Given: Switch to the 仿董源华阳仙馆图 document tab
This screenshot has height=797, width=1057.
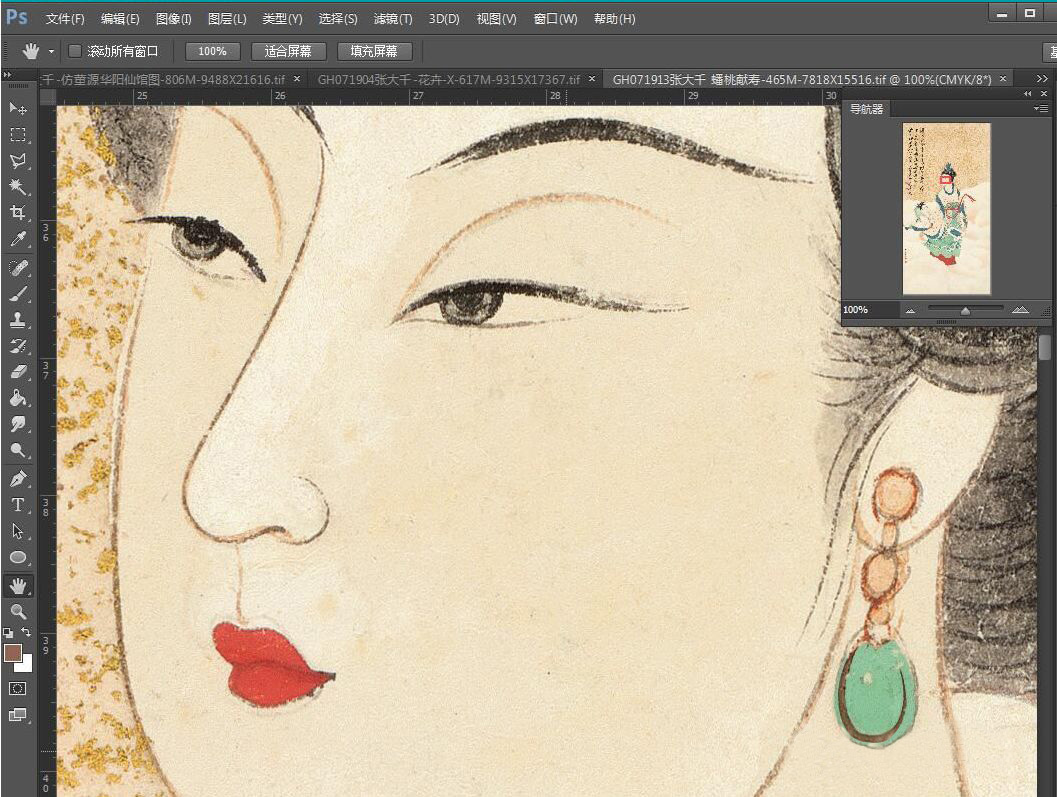Looking at the screenshot, I should [x=162, y=80].
